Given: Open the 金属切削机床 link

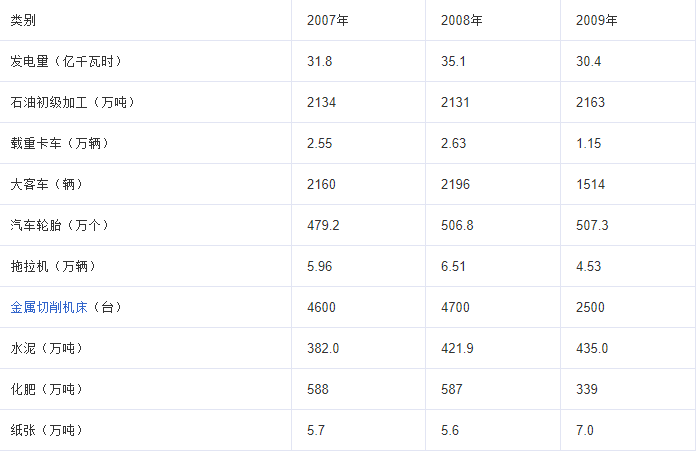Looking at the screenshot, I should tap(49, 307).
